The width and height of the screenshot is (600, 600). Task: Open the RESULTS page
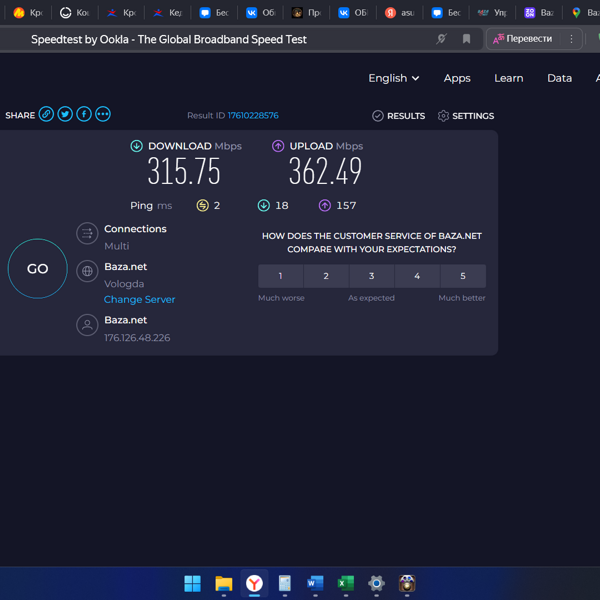pos(398,116)
